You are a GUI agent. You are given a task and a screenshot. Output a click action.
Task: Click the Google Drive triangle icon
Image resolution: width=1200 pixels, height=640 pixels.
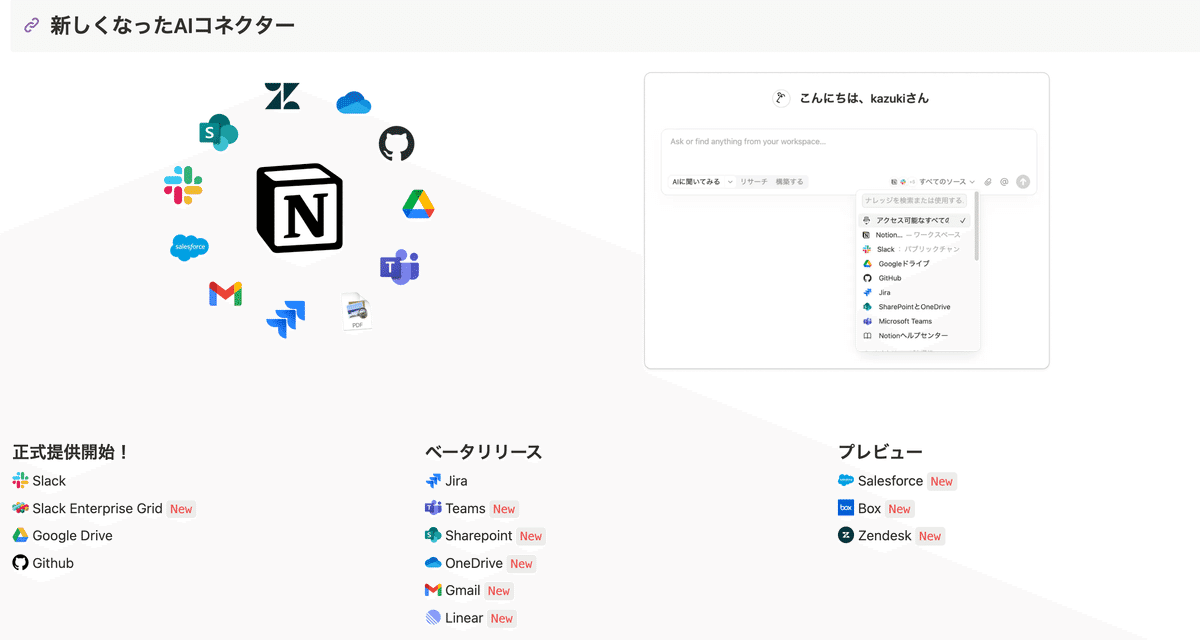click(418, 204)
